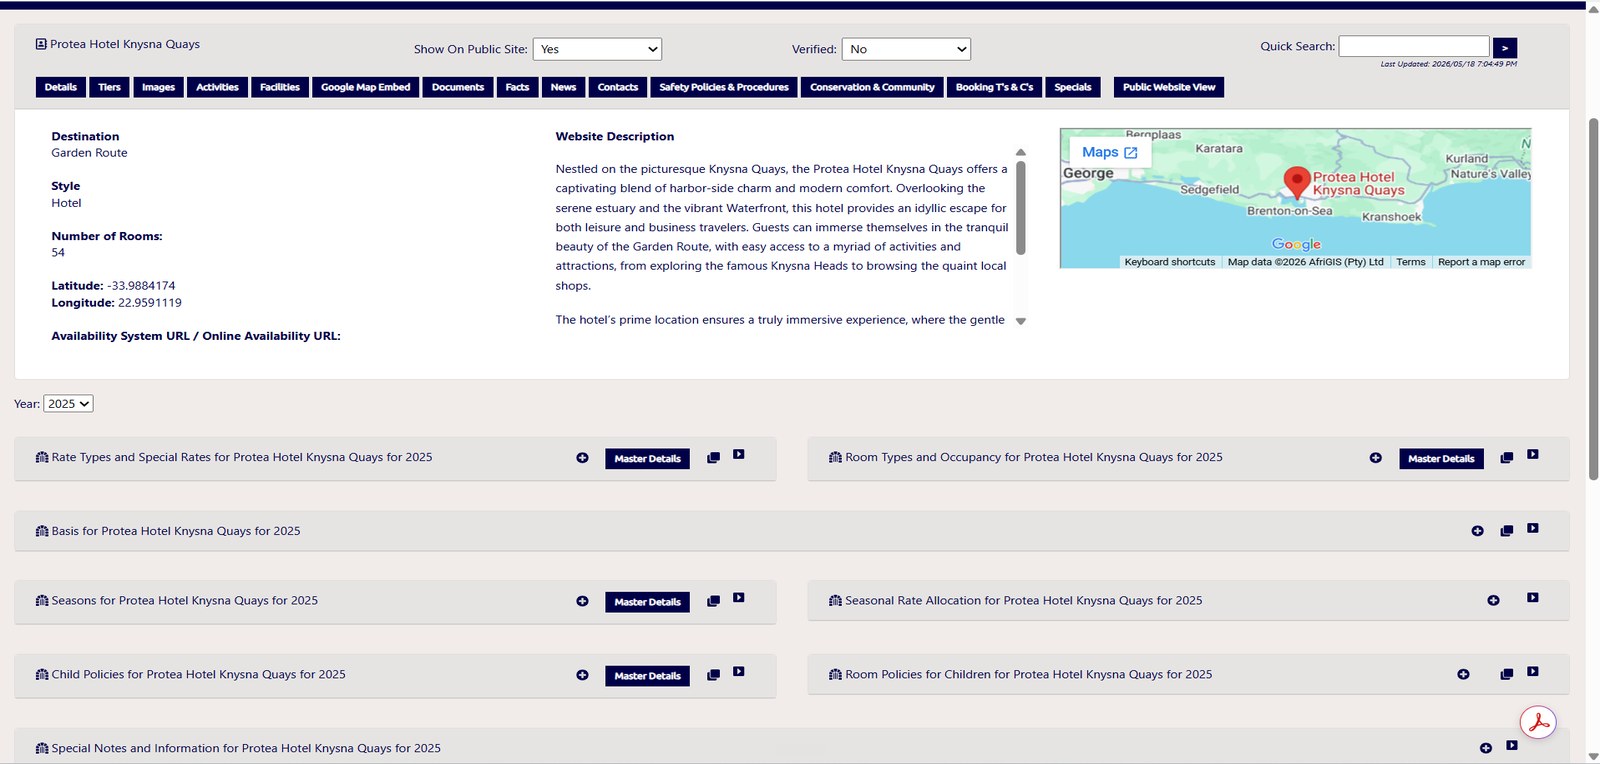This screenshot has height=764, width=1600.
Task: Click the copy icon in Room Policies for Children
Action: [x=1506, y=675]
